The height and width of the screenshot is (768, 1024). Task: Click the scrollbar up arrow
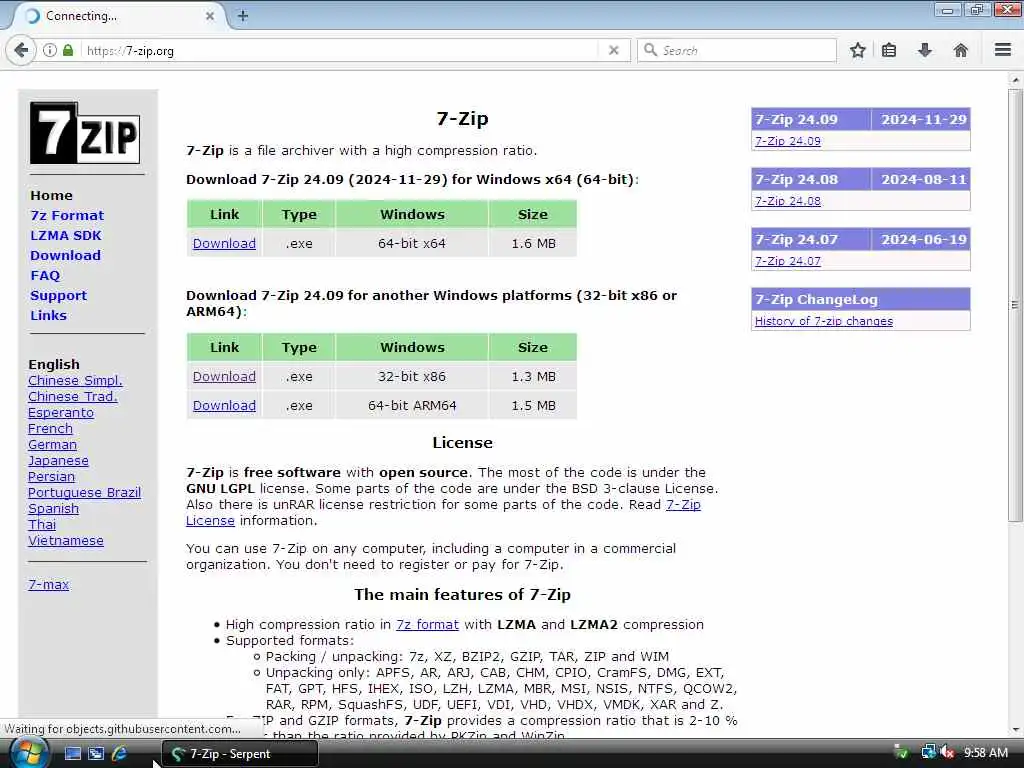tap(1014, 80)
